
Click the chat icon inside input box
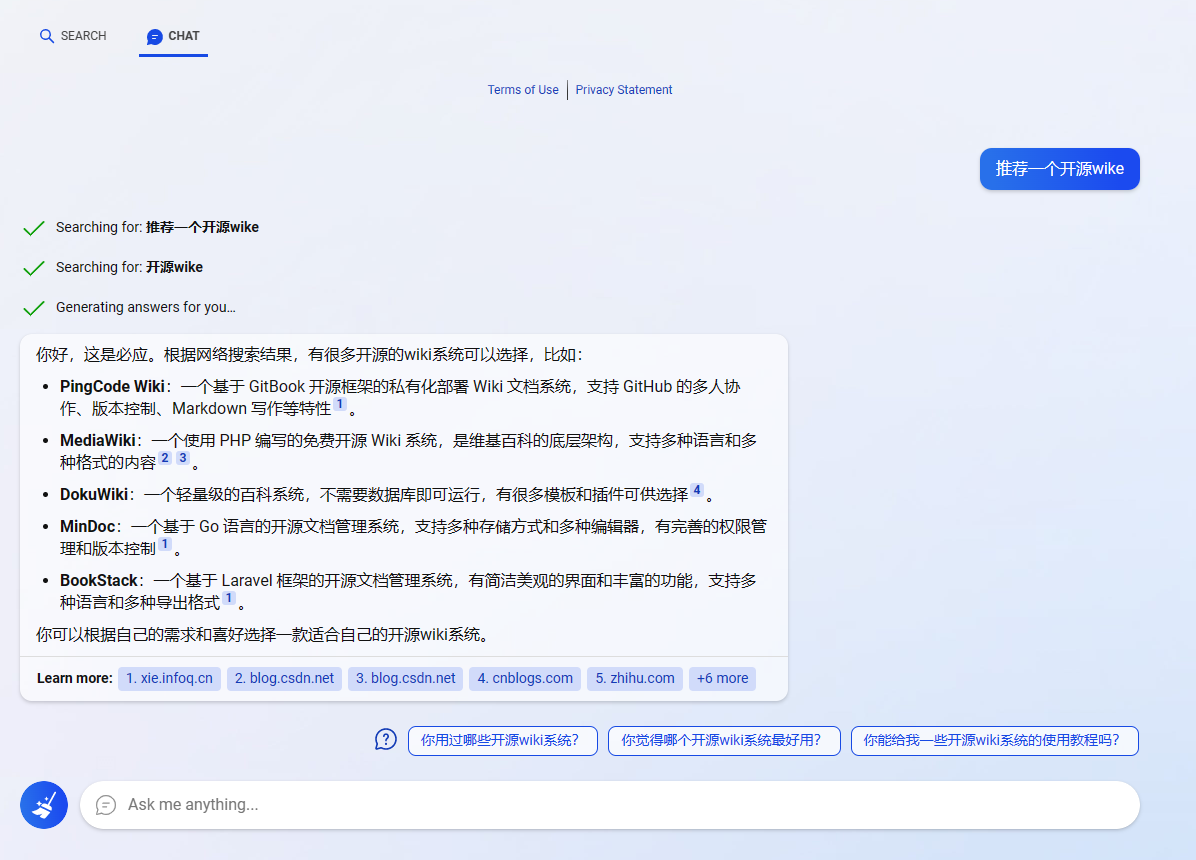point(106,804)
